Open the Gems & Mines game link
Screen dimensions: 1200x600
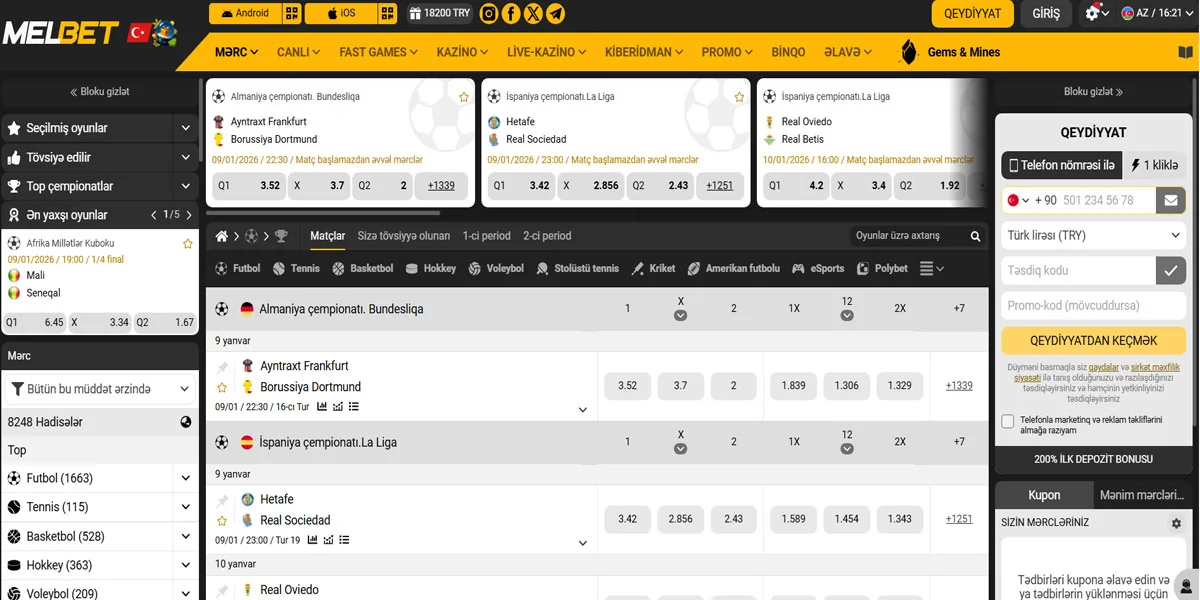950,52
